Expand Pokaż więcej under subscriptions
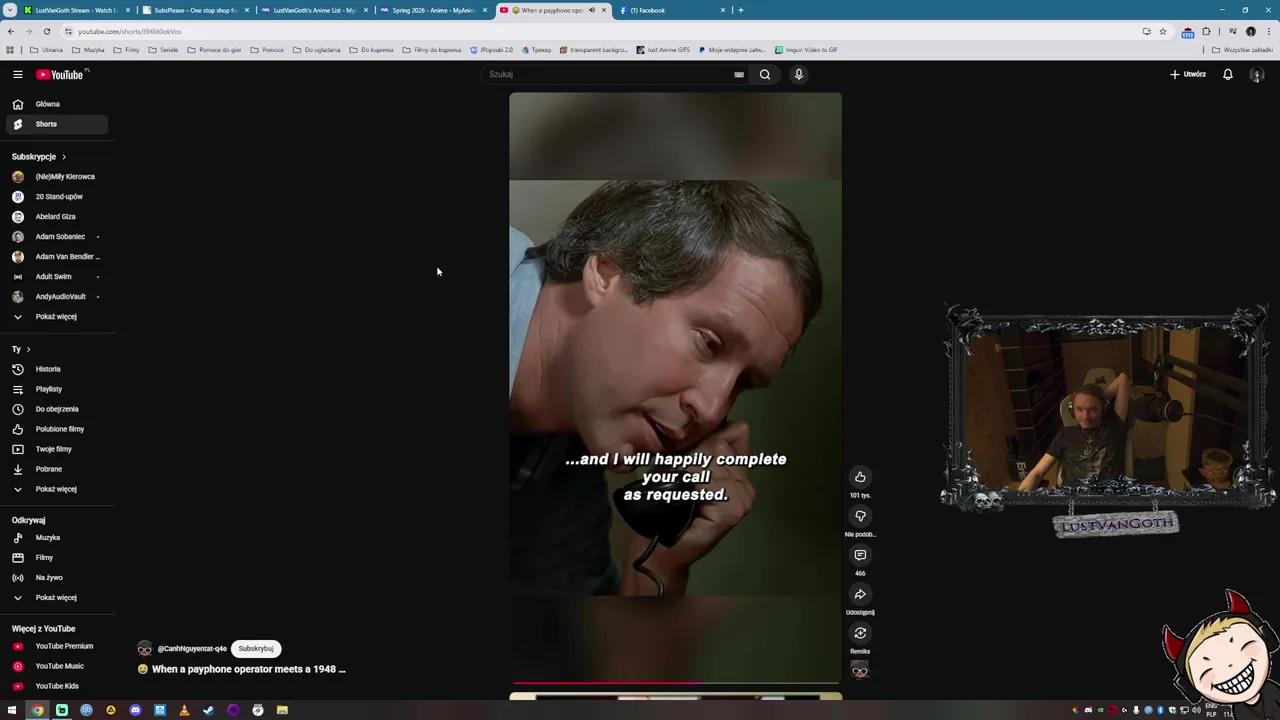This screenshot has width=1280, height=720. 55,317
